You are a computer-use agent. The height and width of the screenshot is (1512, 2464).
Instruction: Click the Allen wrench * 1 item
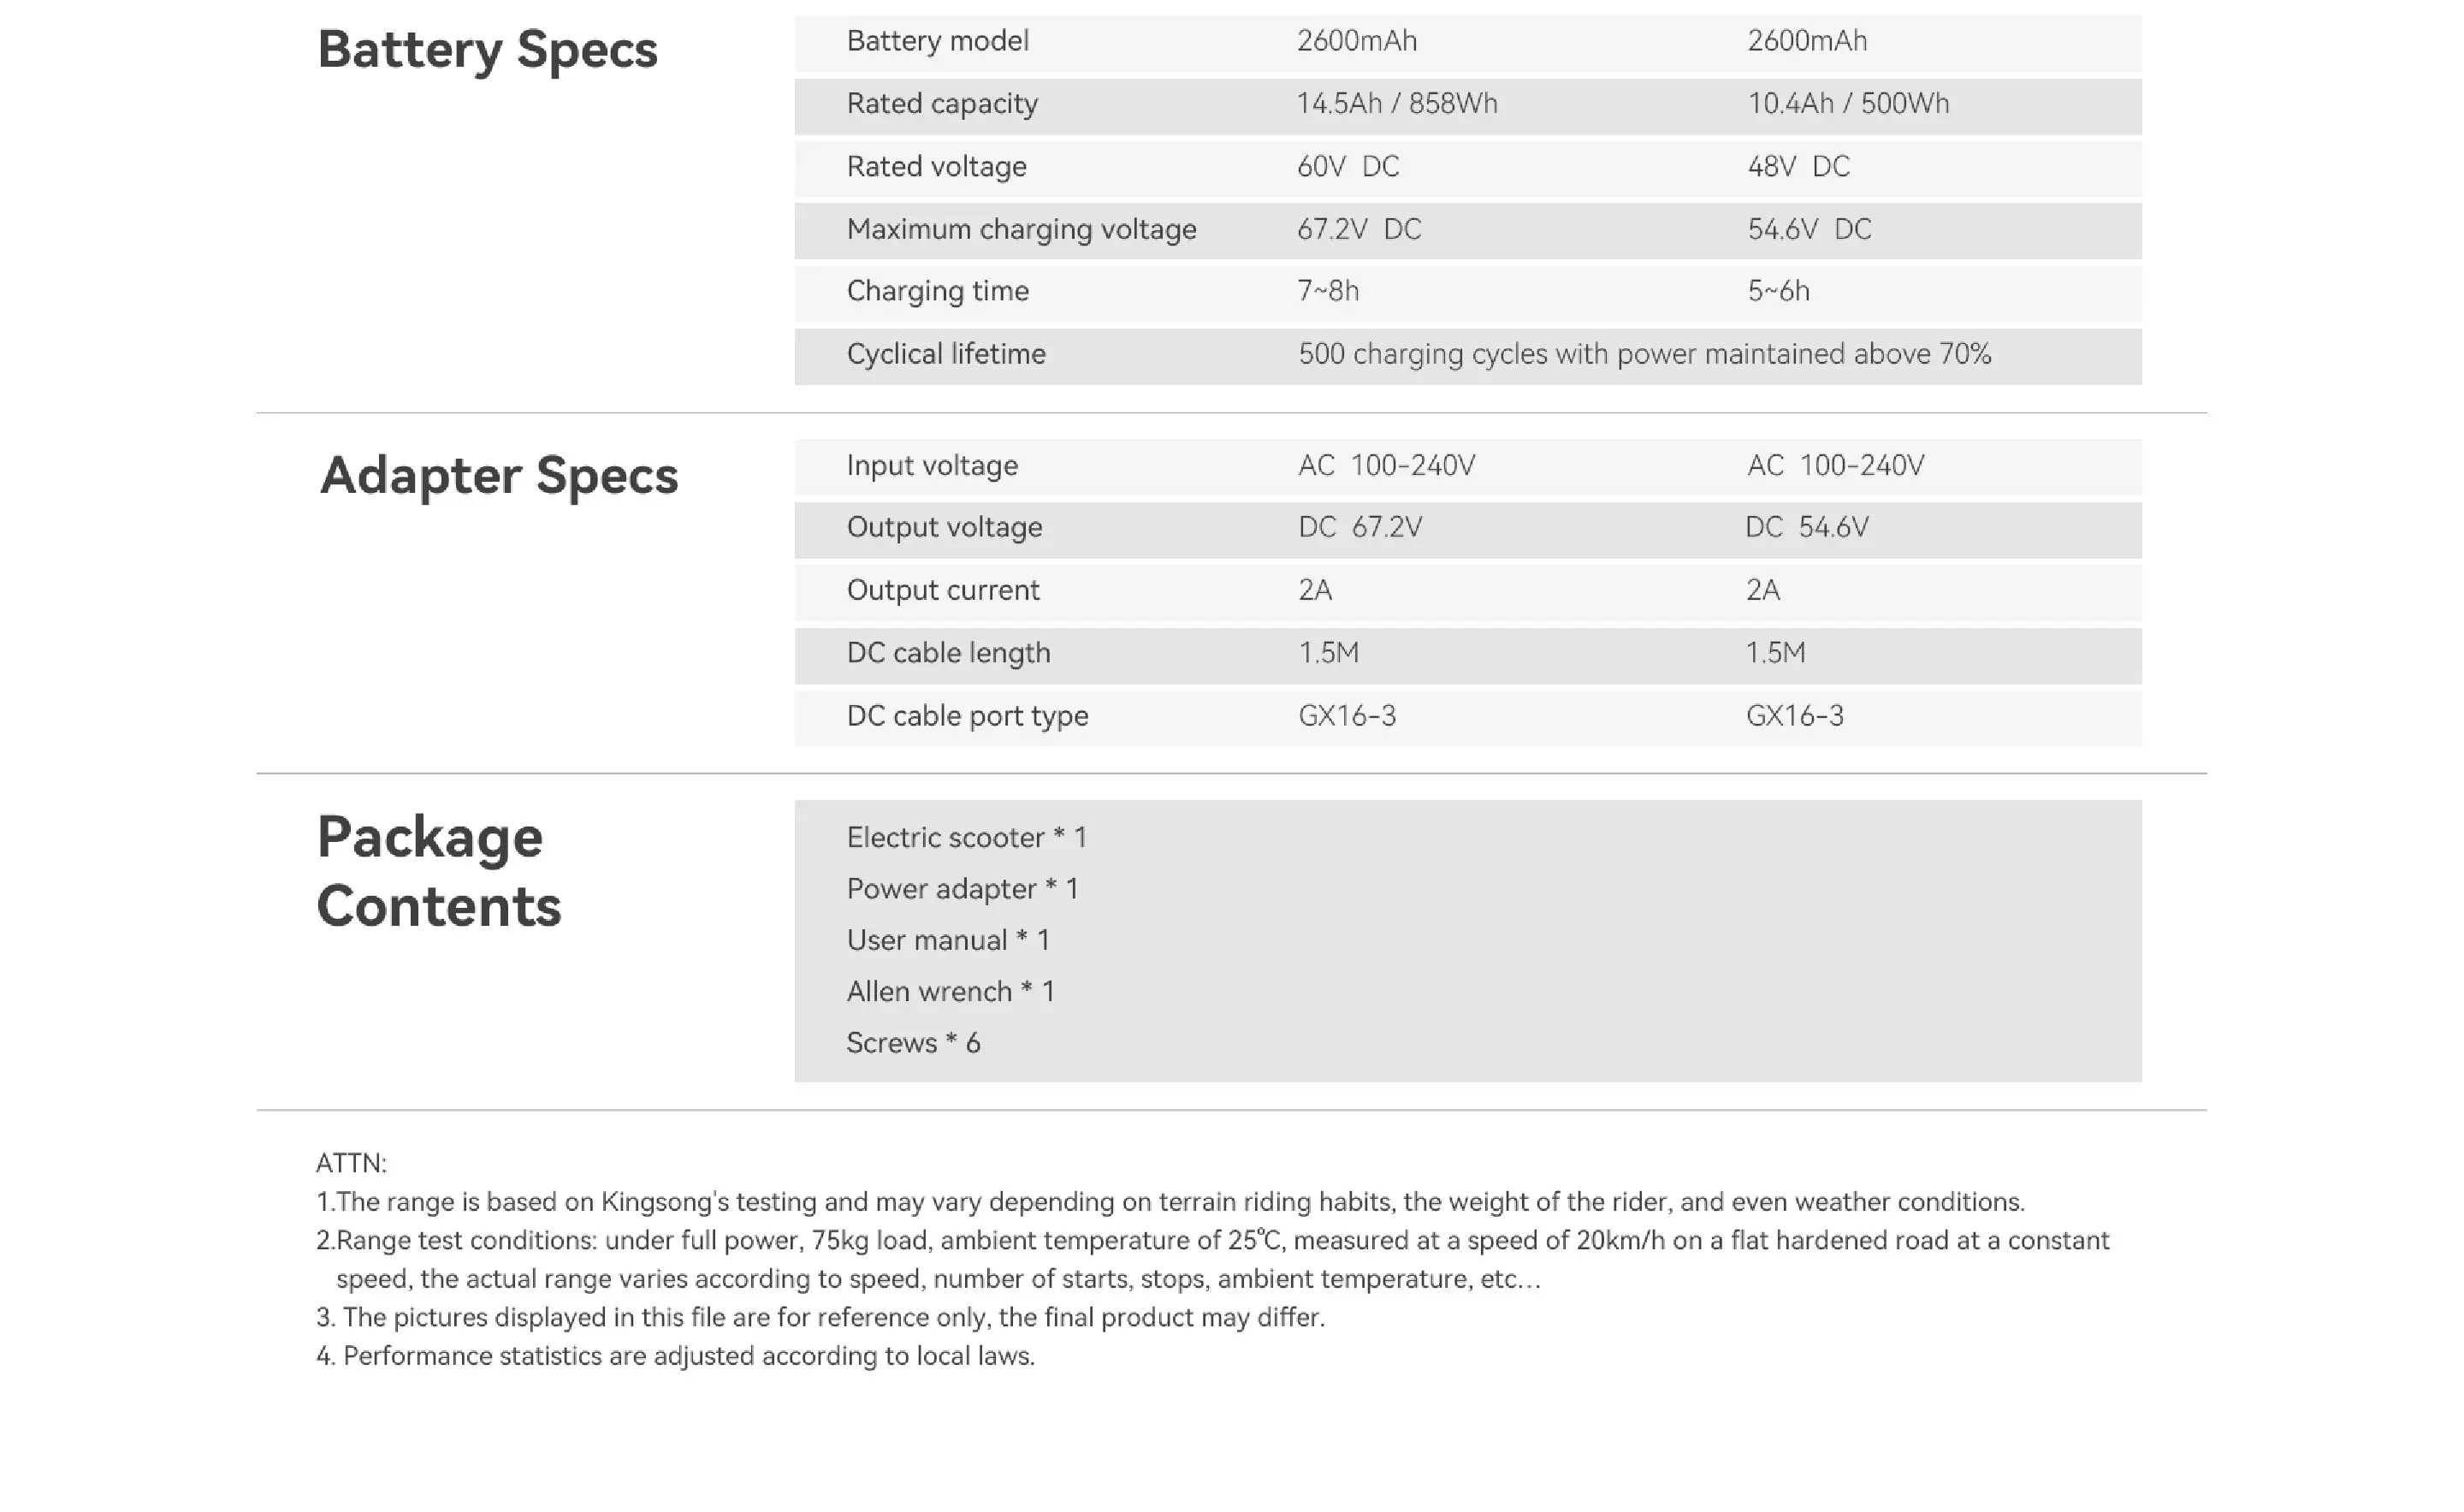[x=950, y=992]
